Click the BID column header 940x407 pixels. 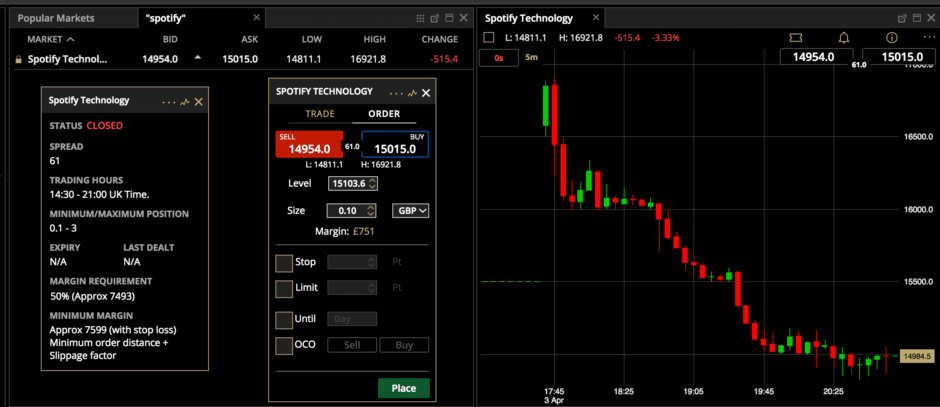[170, 40]
